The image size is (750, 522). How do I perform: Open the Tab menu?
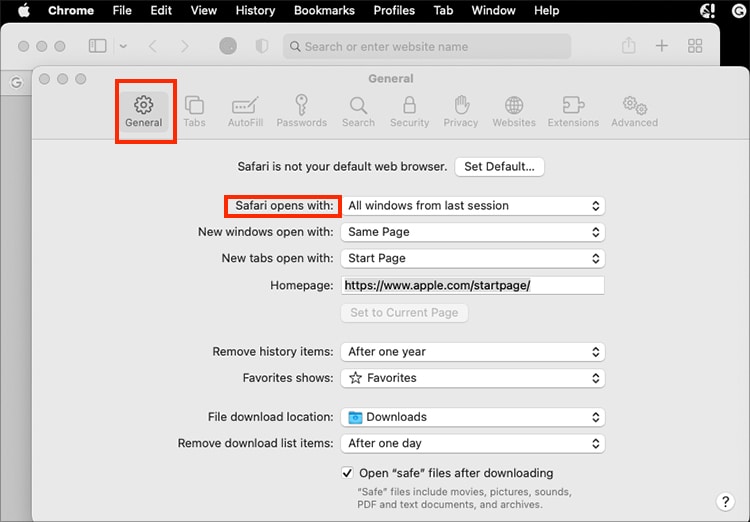(x=443, y=11)
